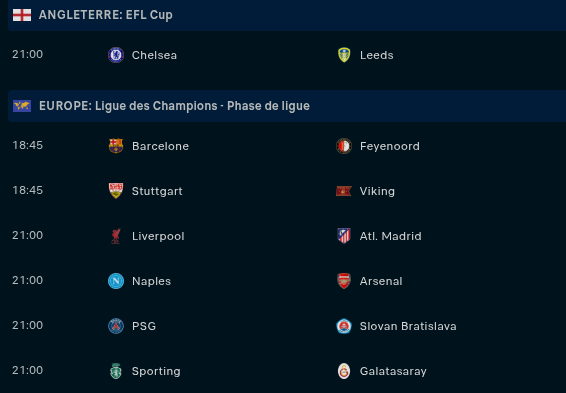Click the Atl. Madrid club crest
The height and width of the screenshot is (393, 566).
[344, 236]
